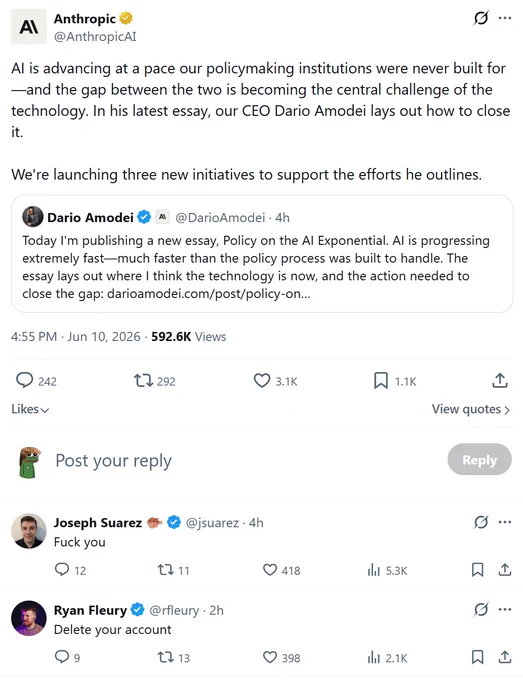Bookmark the Anthropic post with 1.1K bookmarks
The image size is (523, 680).
[381, 380]
